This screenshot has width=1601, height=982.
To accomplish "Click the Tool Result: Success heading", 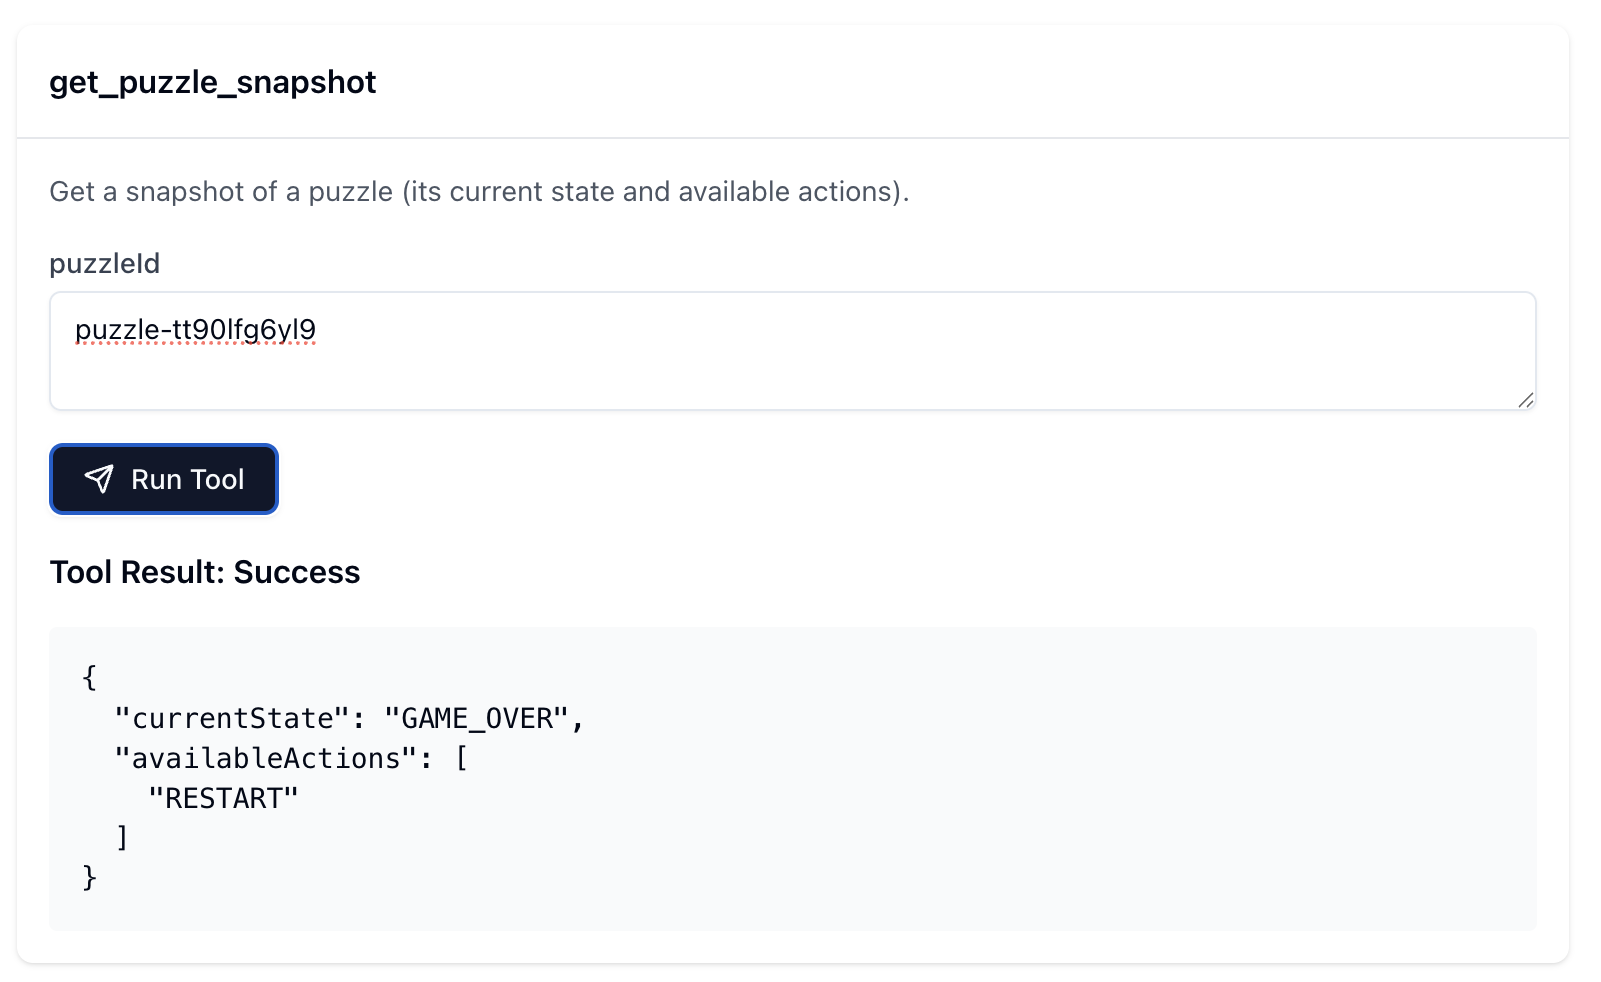I will 204,572.
